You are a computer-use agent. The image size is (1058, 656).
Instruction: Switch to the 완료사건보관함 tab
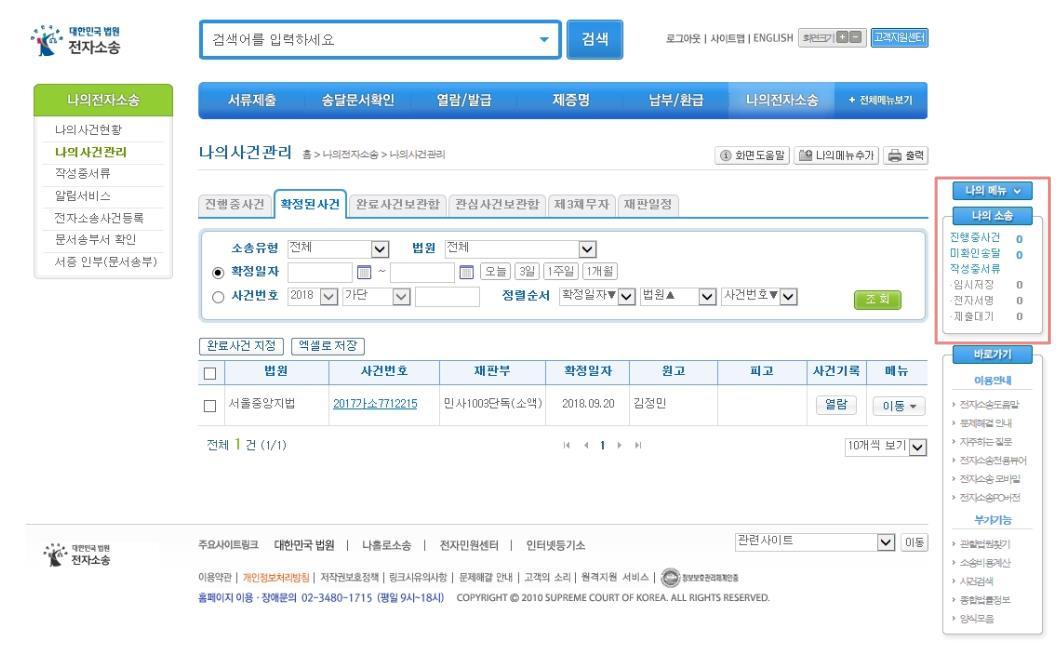coord(397,204)
